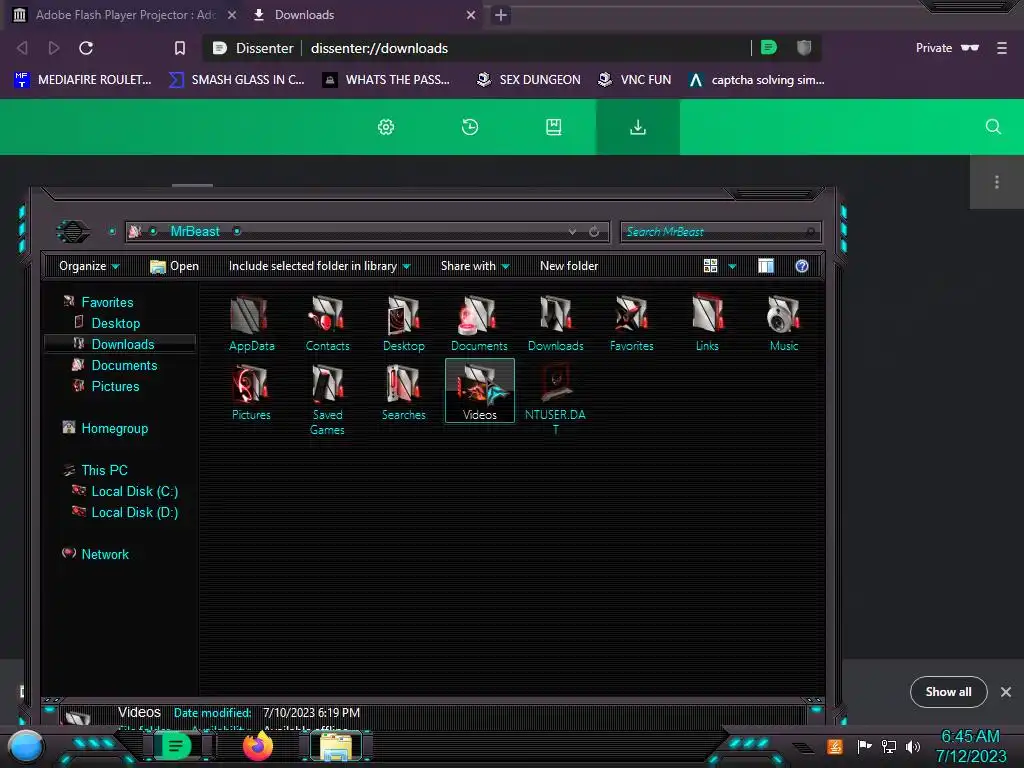Select the Documents folder in file list

[479, 323]
